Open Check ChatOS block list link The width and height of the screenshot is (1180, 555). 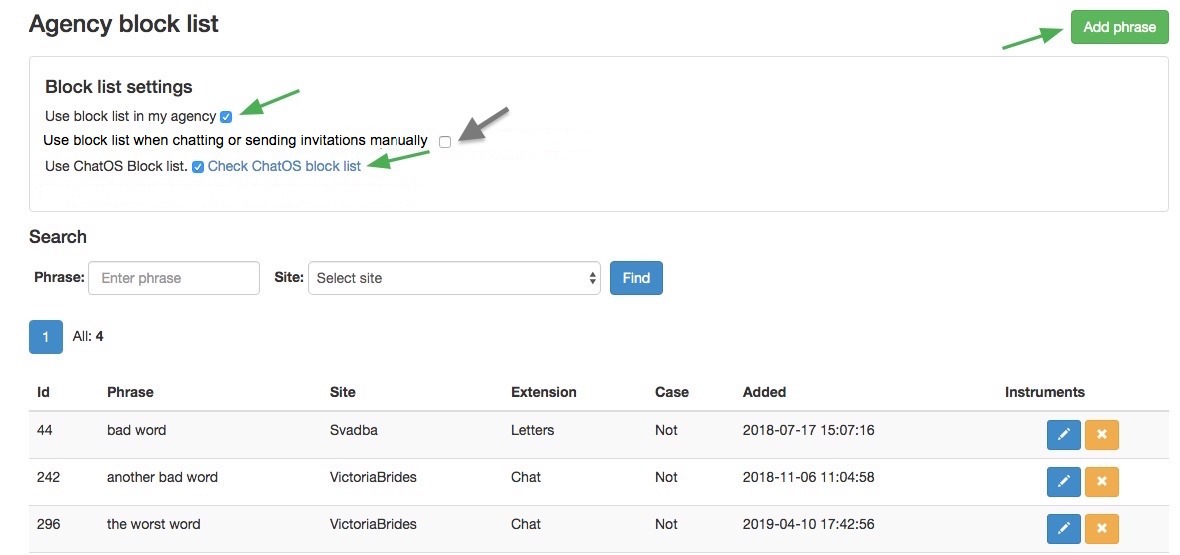[284, 166]
